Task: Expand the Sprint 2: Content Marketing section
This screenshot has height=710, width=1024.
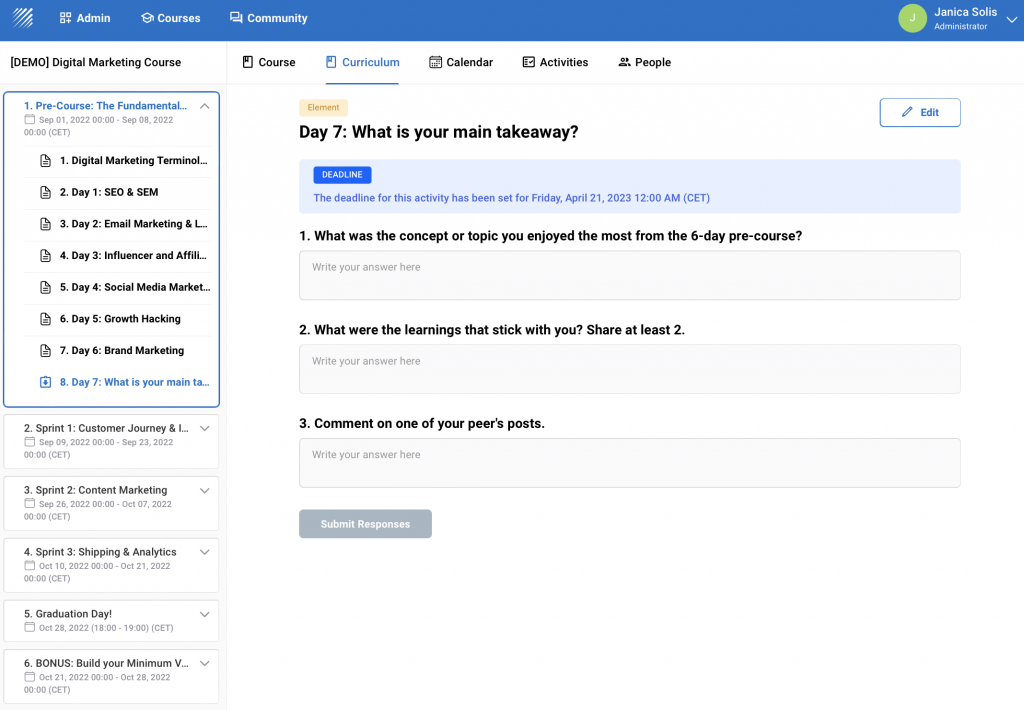Action: pyautogui.click(x=204, y=490)
